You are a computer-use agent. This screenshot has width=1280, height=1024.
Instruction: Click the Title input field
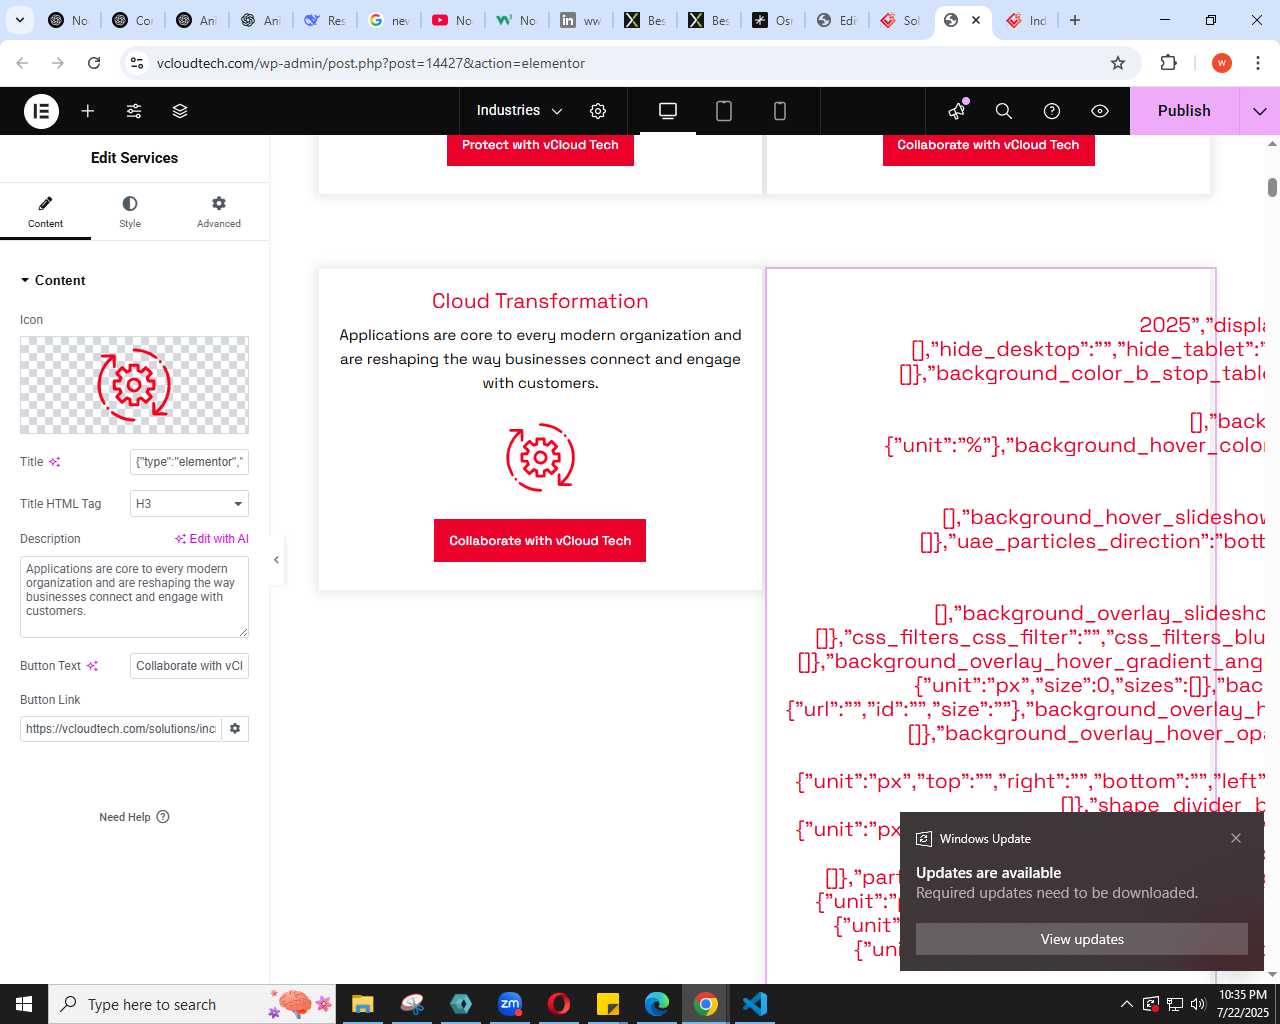[x=189, y=462]
